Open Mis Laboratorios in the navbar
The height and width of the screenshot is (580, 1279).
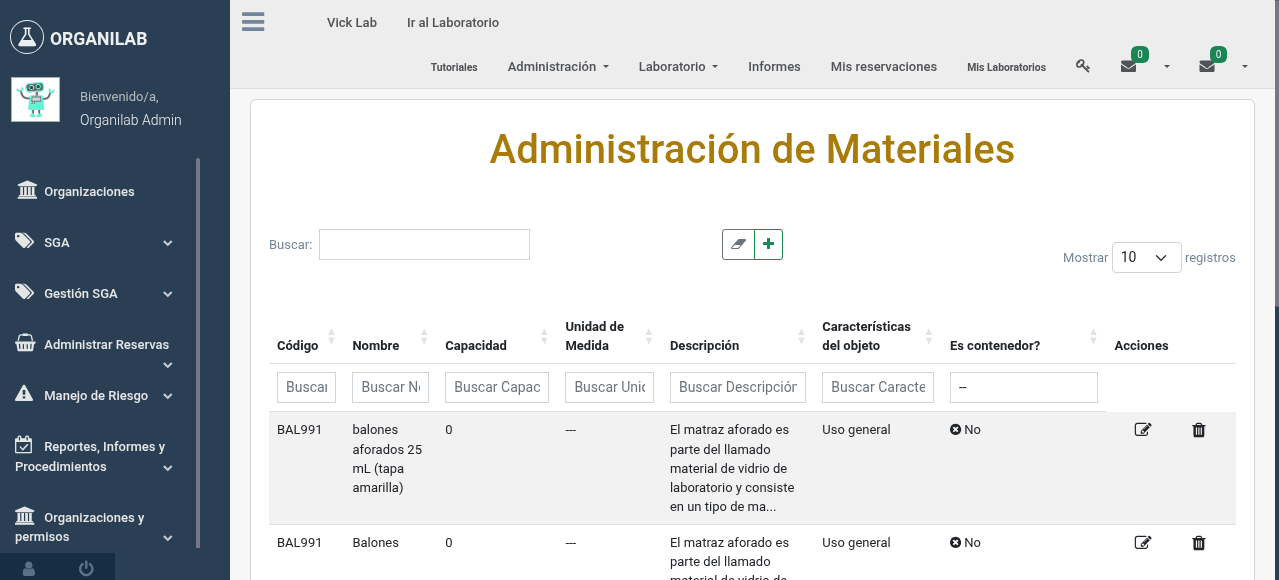(1006, 68)
